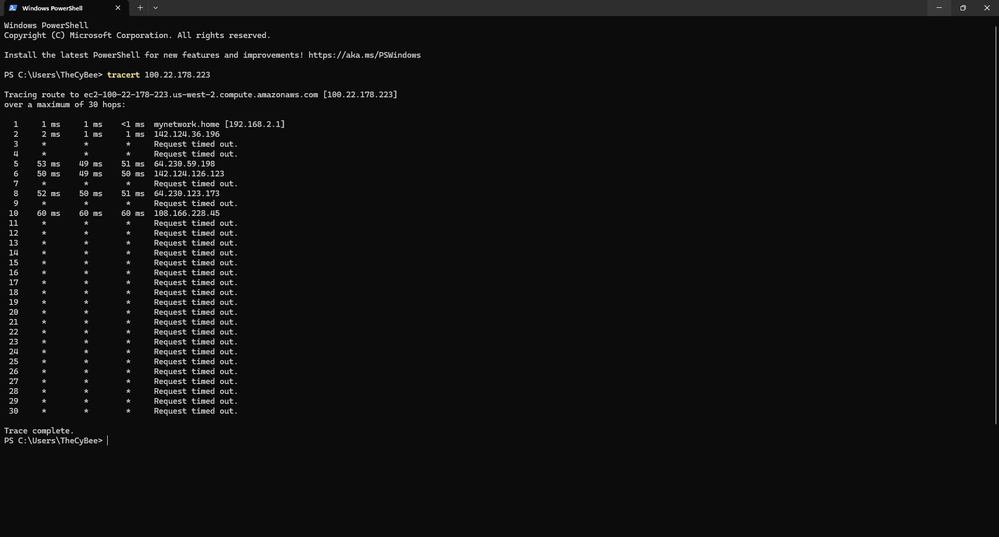This screenshot has height=537, width=999.
Task: Click the 'Trace complete.' message
Action: 39,431
